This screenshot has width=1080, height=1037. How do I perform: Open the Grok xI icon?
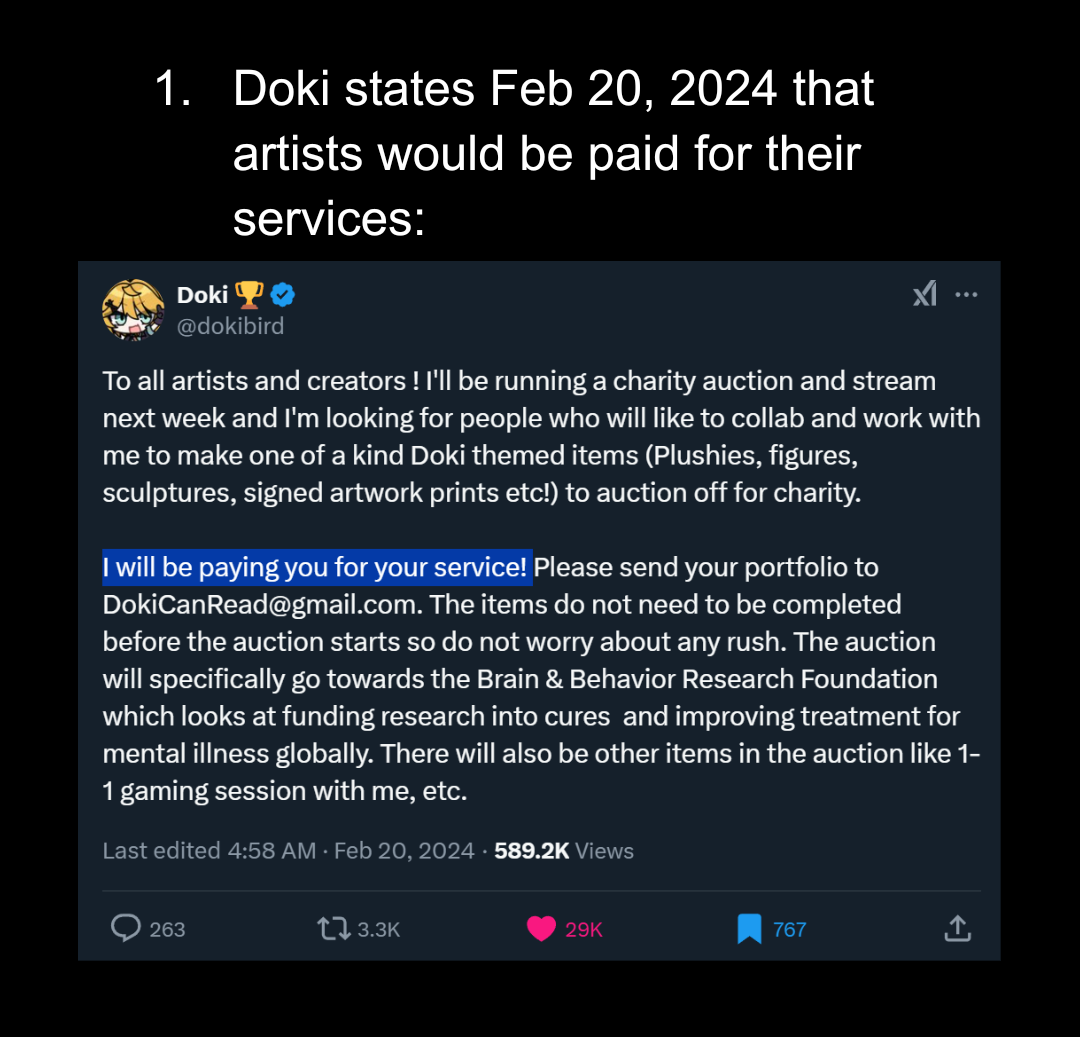click(x=925, y=294)
